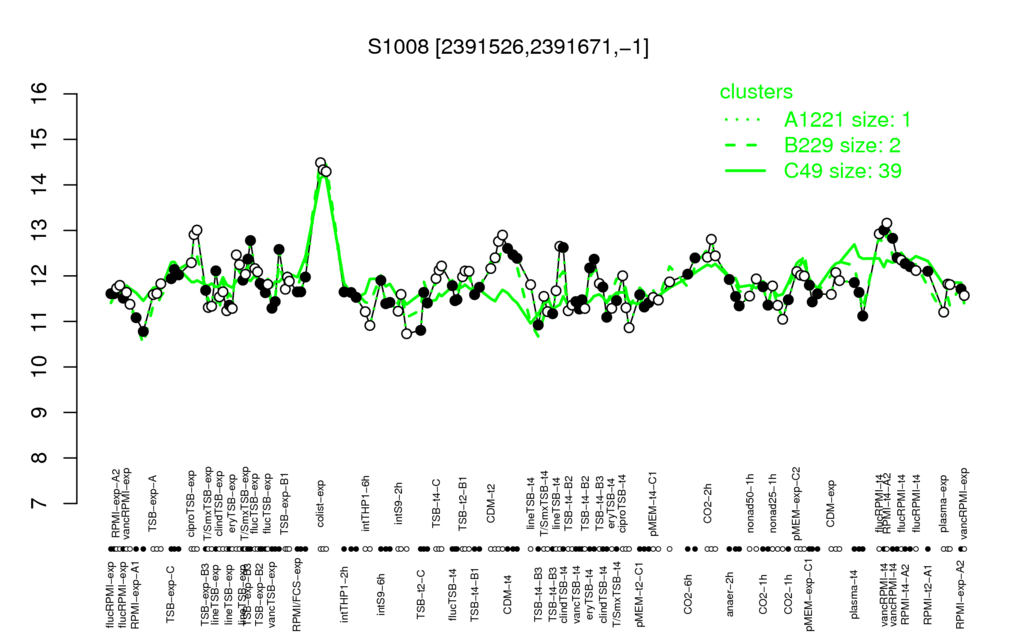Screen dimensions: 1024x640
Task: Click the 'TSB-exp-C' x-axis label
Action: 170,592
